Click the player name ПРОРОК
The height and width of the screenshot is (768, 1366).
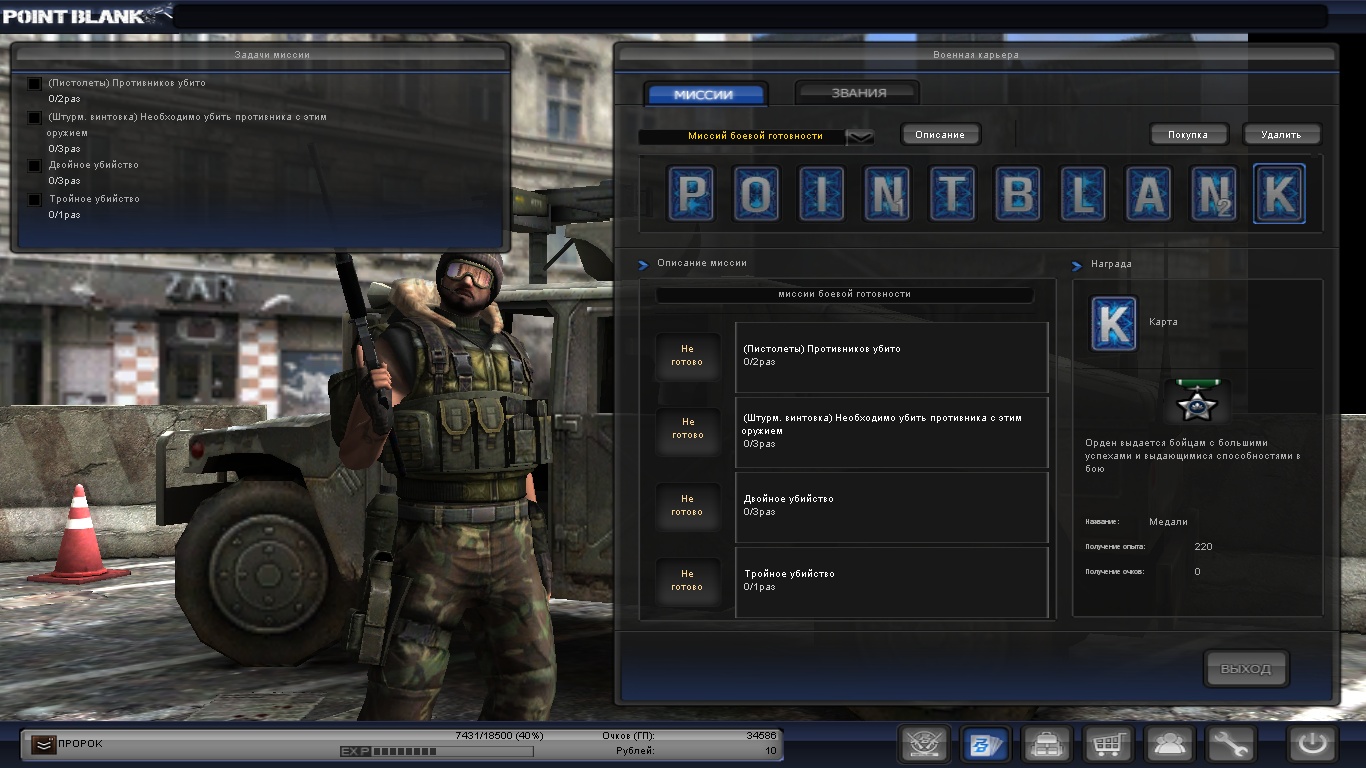[80, 743]
